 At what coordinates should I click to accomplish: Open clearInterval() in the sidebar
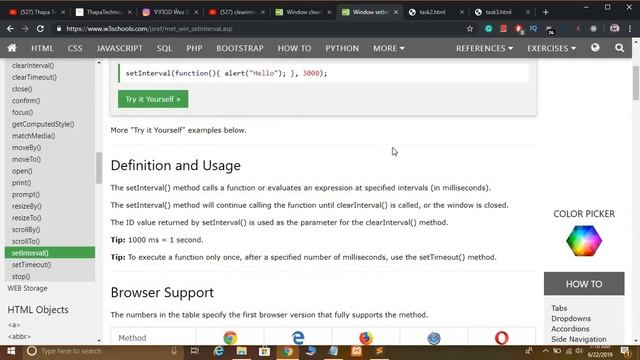(x=33, y=65)
